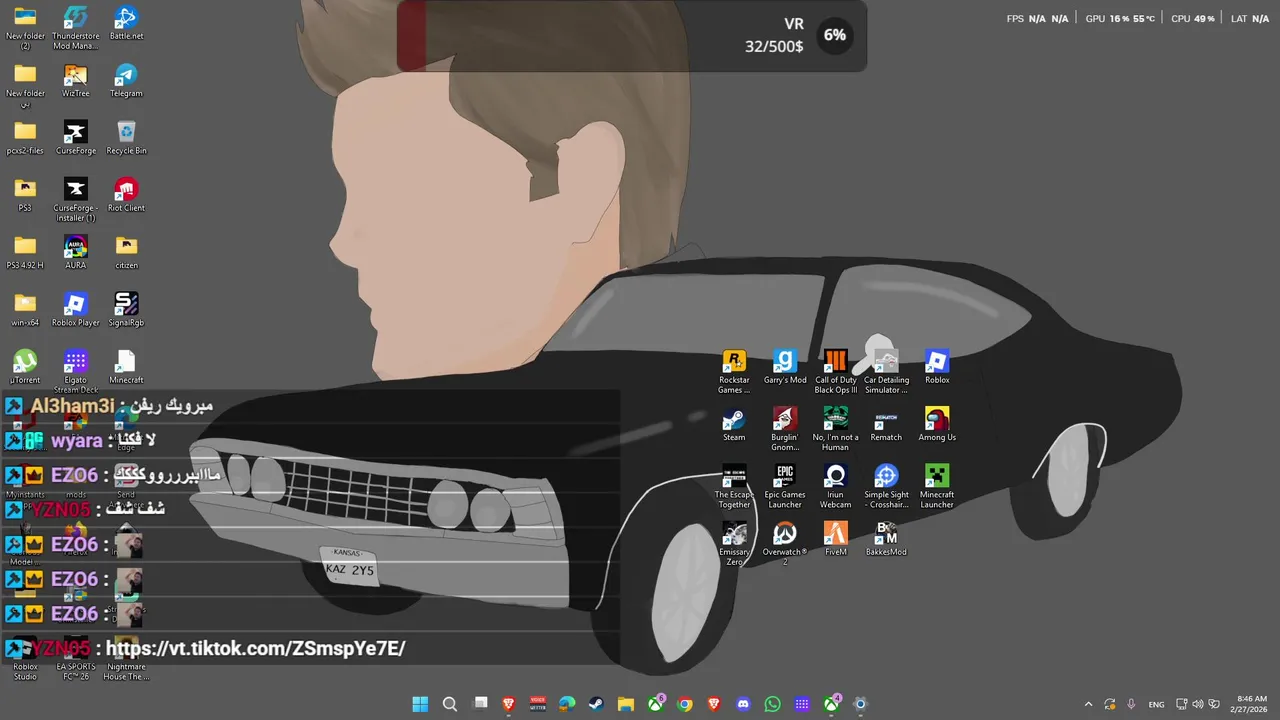Image resolution: width=1280 pixels, height=720 pixels.
Task: Launch Rematch desktop shortcut
Action: [x=886, y=423]
